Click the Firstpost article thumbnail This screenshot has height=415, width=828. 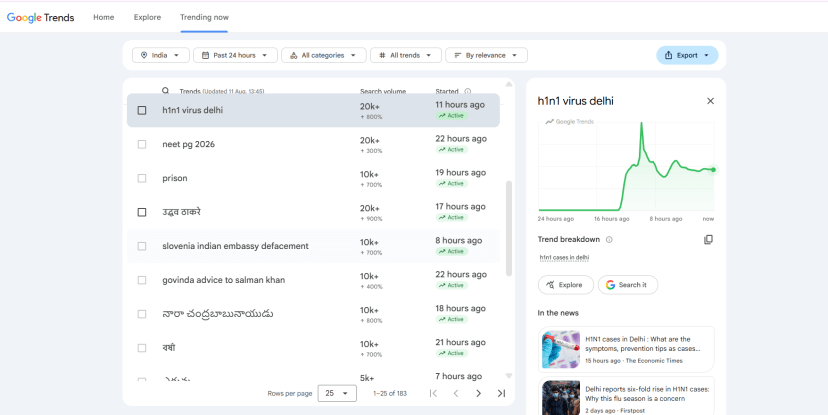click(561, 398)
